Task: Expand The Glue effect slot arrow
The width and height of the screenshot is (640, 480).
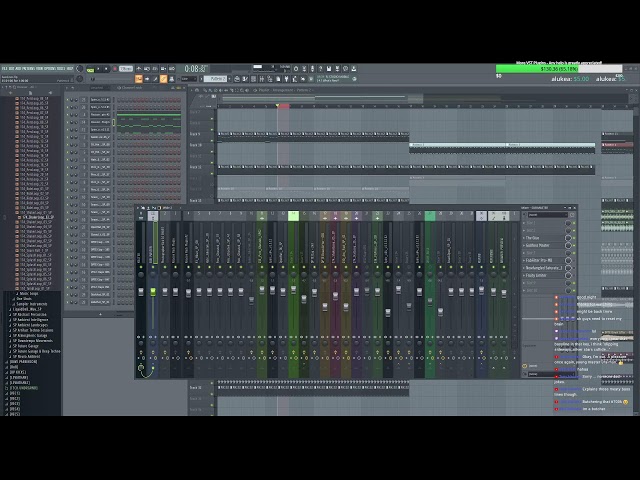Action: [524, 238]
